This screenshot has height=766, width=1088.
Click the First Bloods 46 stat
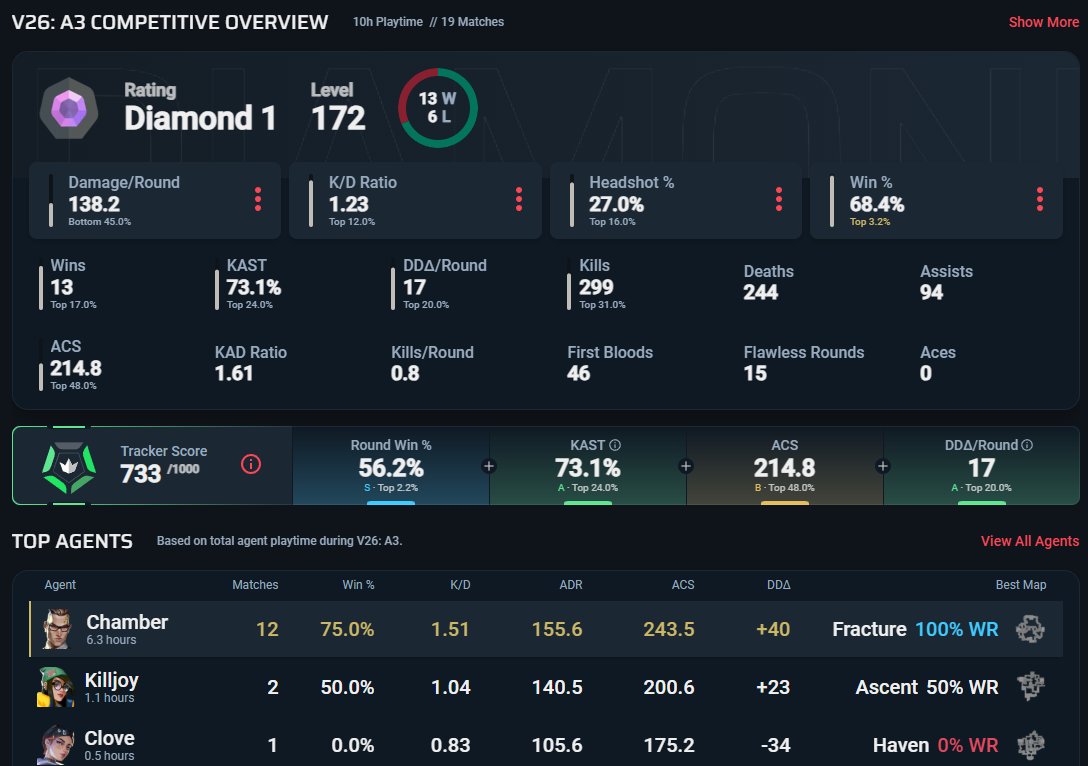coord(610,363)
